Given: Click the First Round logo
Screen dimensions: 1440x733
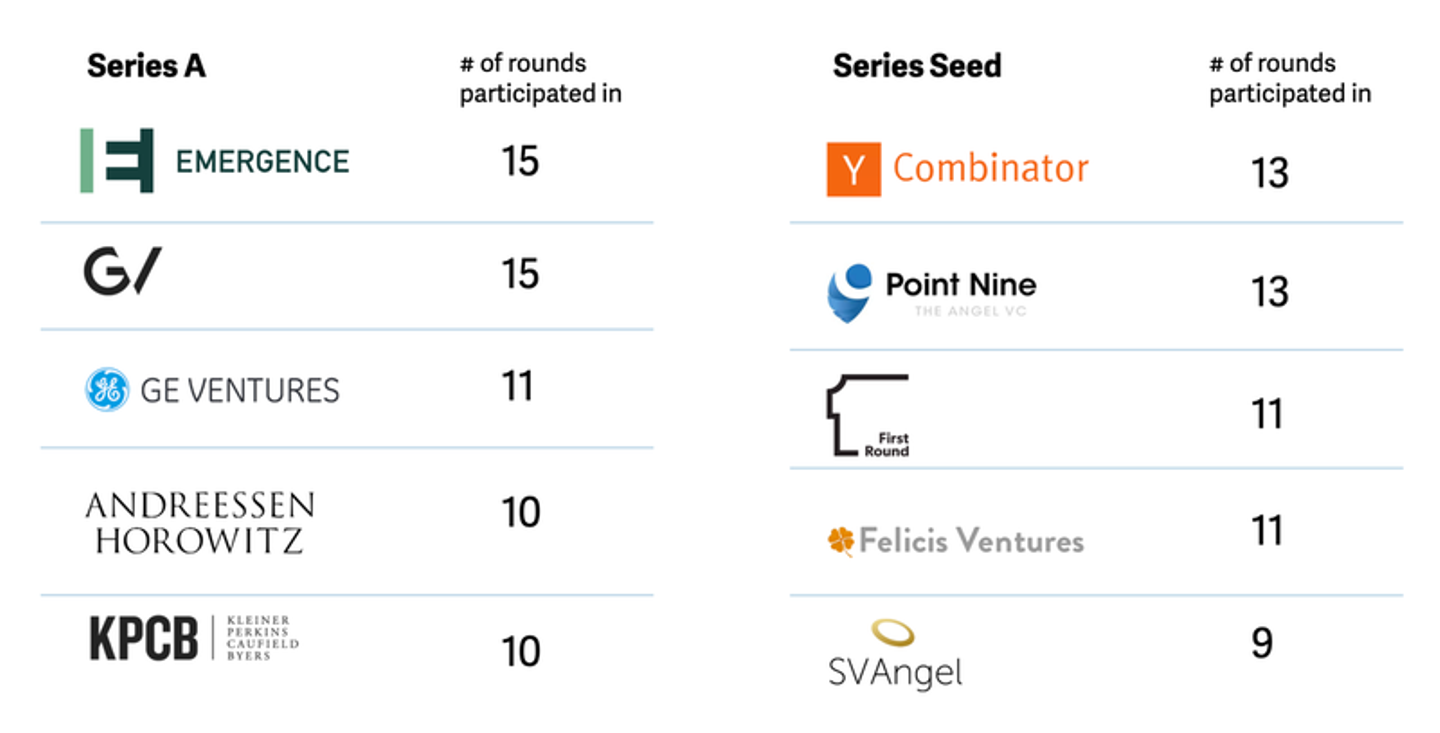Looking at the screenshot, I should pyautogui.click(x=867, y=415).
